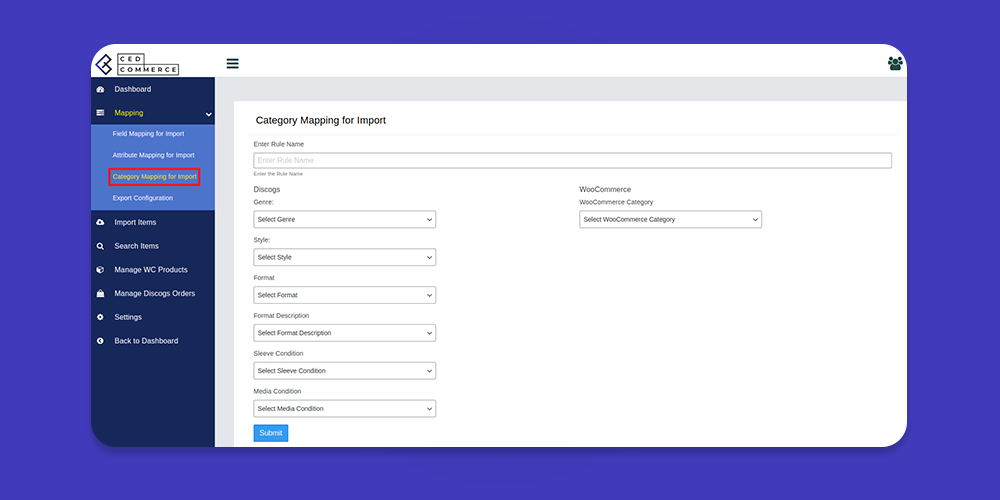1000x500 pixels.
Task: Click the Sleeve Condition label
Action: pos(278,353)
